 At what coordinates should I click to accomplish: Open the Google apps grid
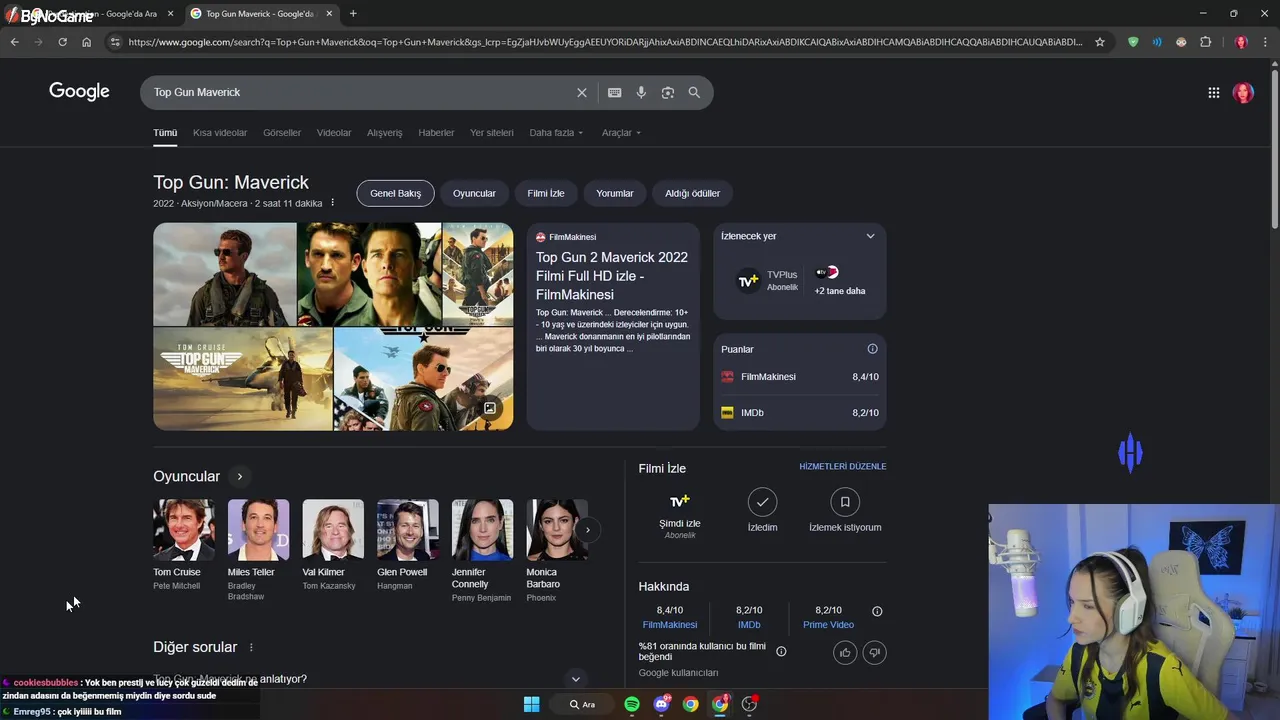tap(1214, 92)
